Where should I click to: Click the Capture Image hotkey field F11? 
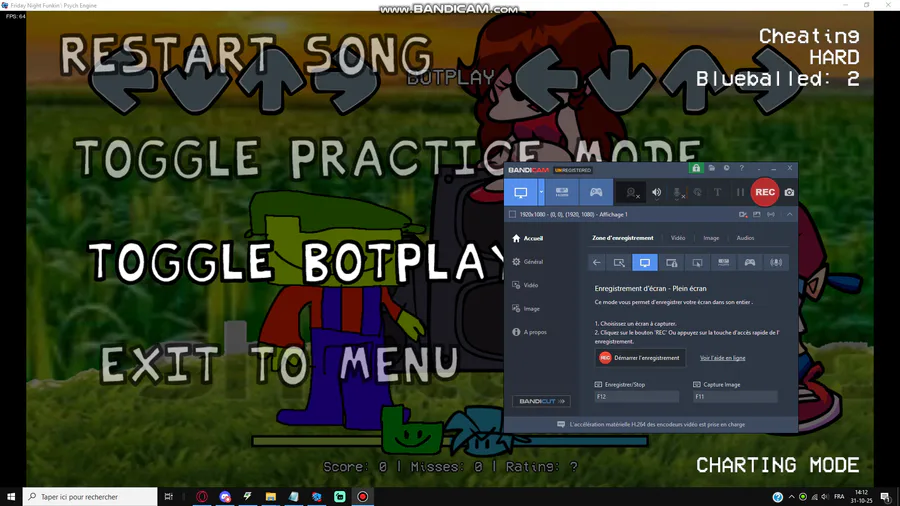point(735,396)
